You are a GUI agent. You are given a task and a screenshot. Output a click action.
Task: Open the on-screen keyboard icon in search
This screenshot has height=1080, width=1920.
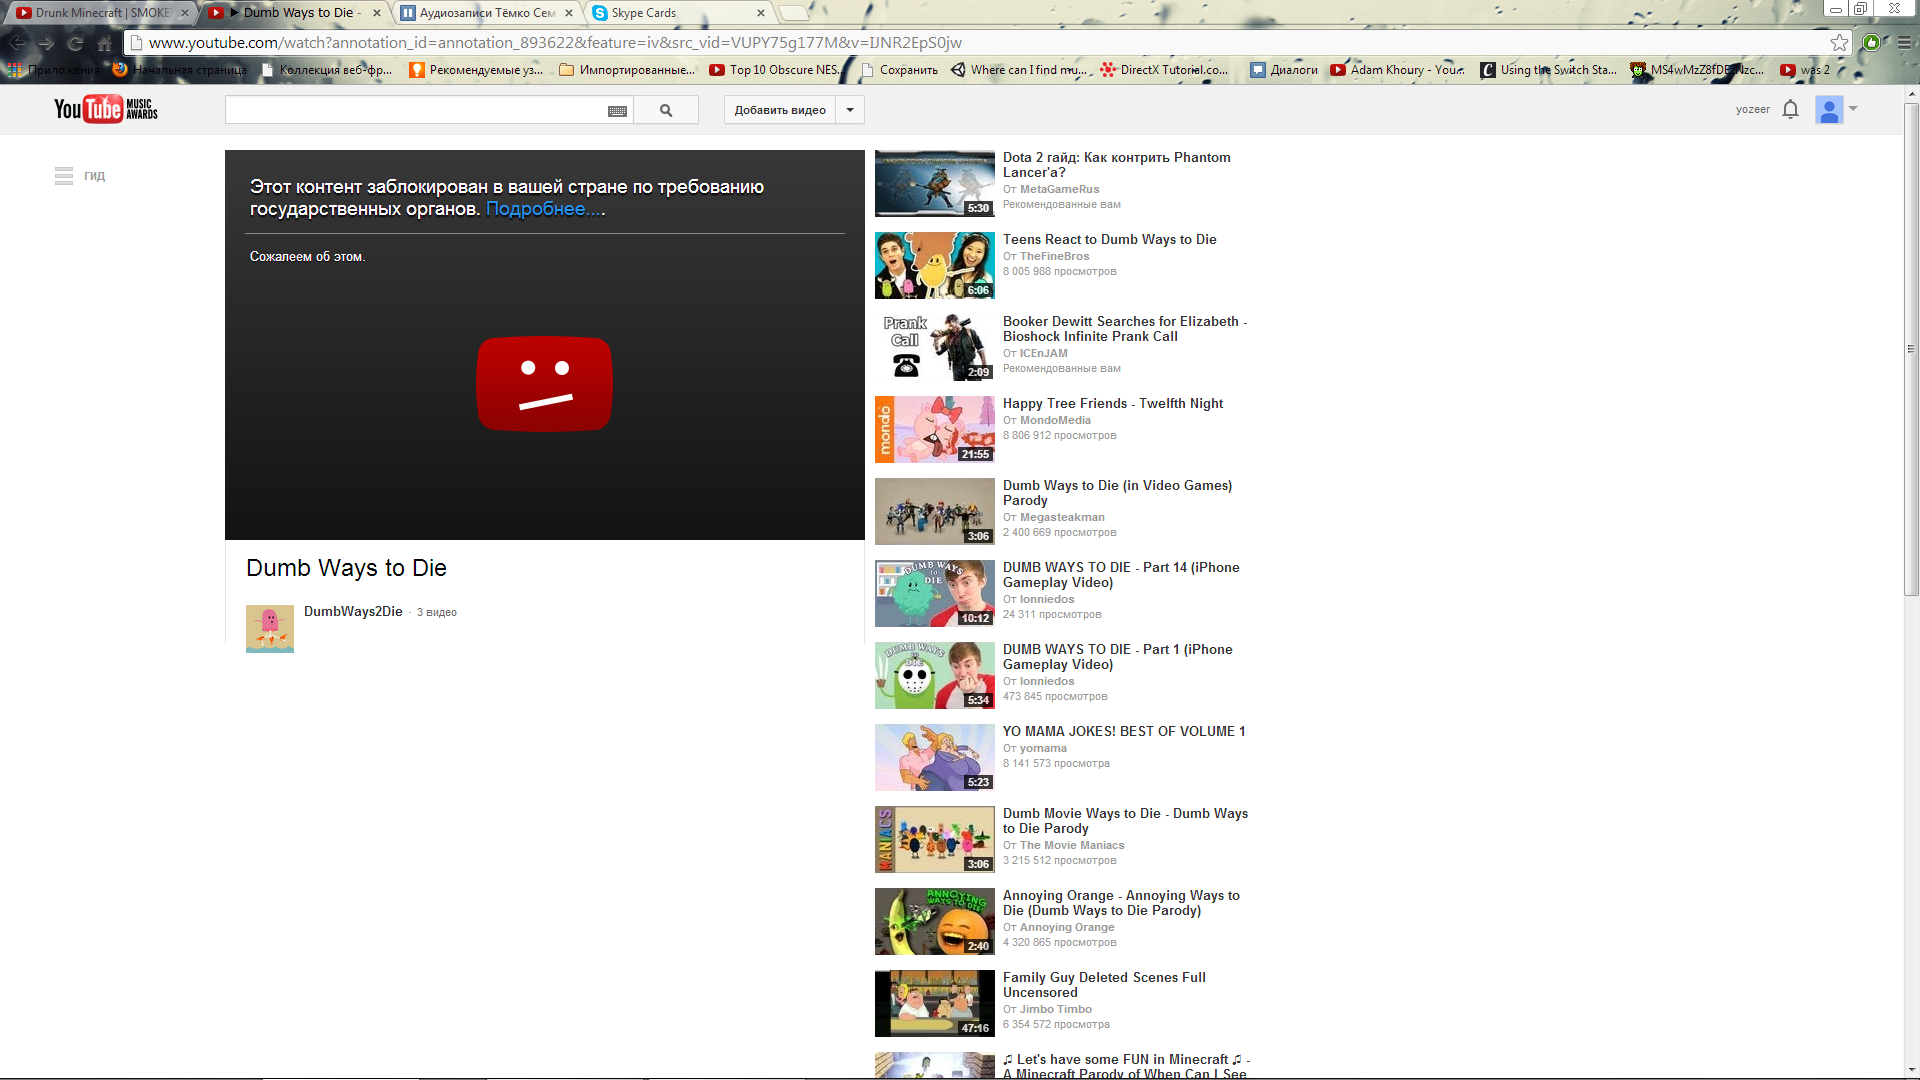coord(617,111)
